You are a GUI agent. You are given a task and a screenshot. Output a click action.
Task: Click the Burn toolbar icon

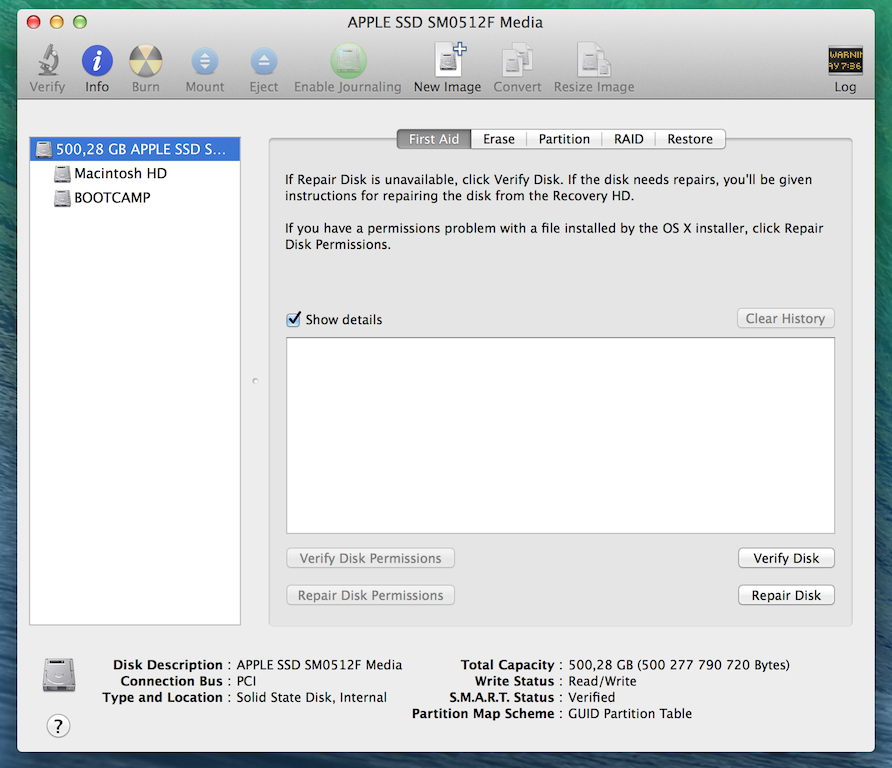146,60
